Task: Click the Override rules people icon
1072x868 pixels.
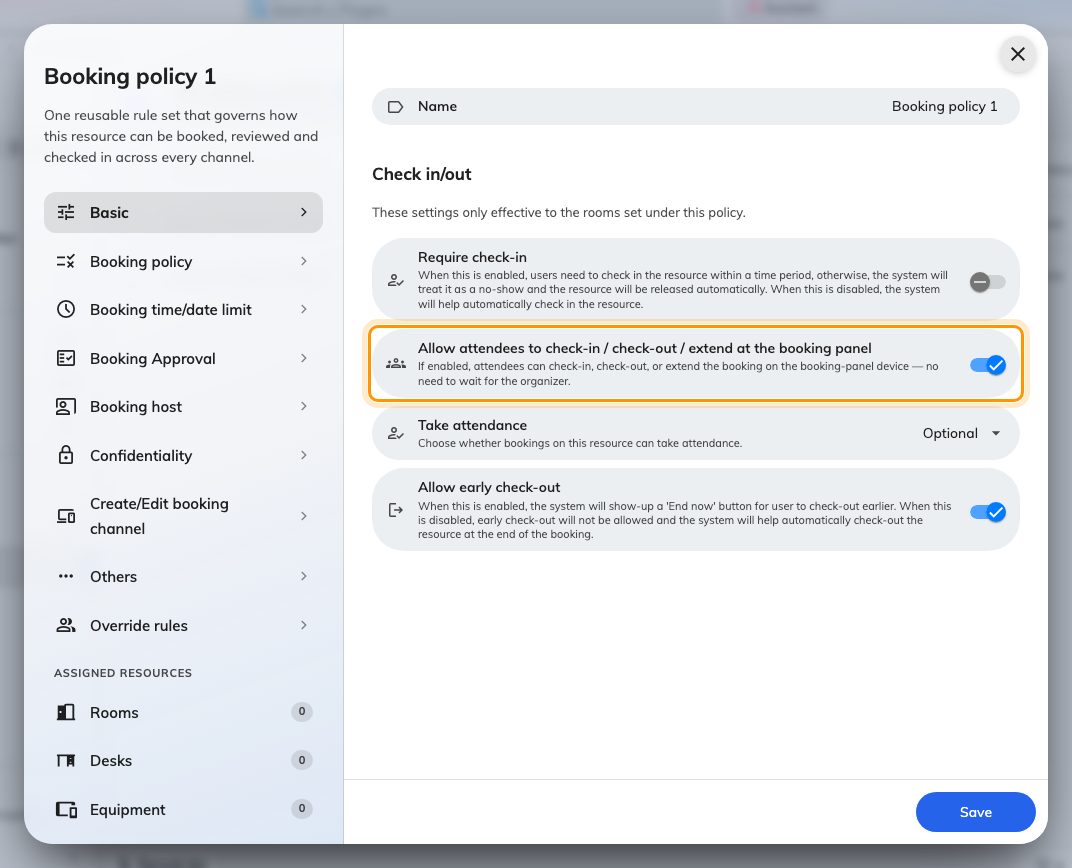Action: tap(66, 625)
